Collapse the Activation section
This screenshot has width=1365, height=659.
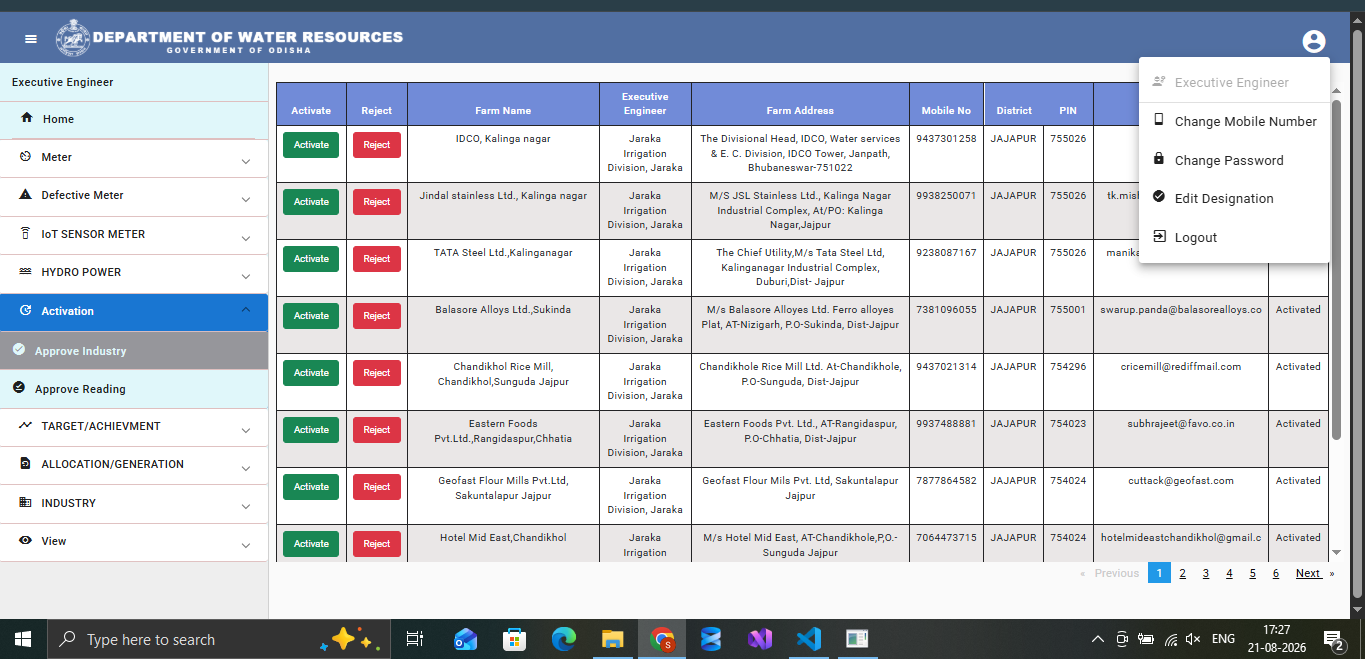click(x=246, y=310)
